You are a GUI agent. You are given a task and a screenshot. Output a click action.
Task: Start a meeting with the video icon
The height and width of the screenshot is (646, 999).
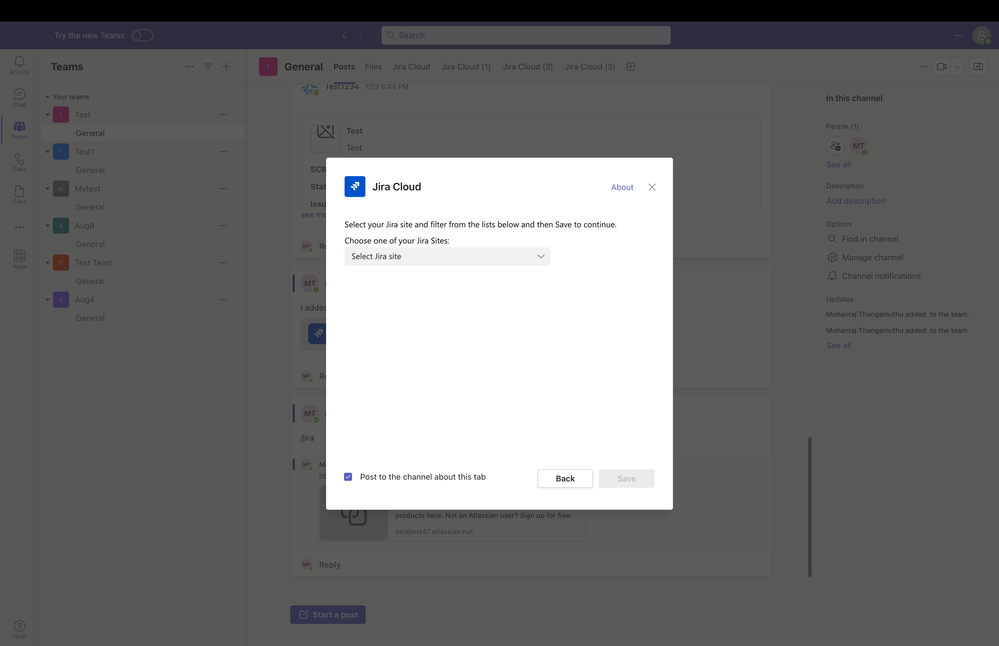[x=942, y=66]
